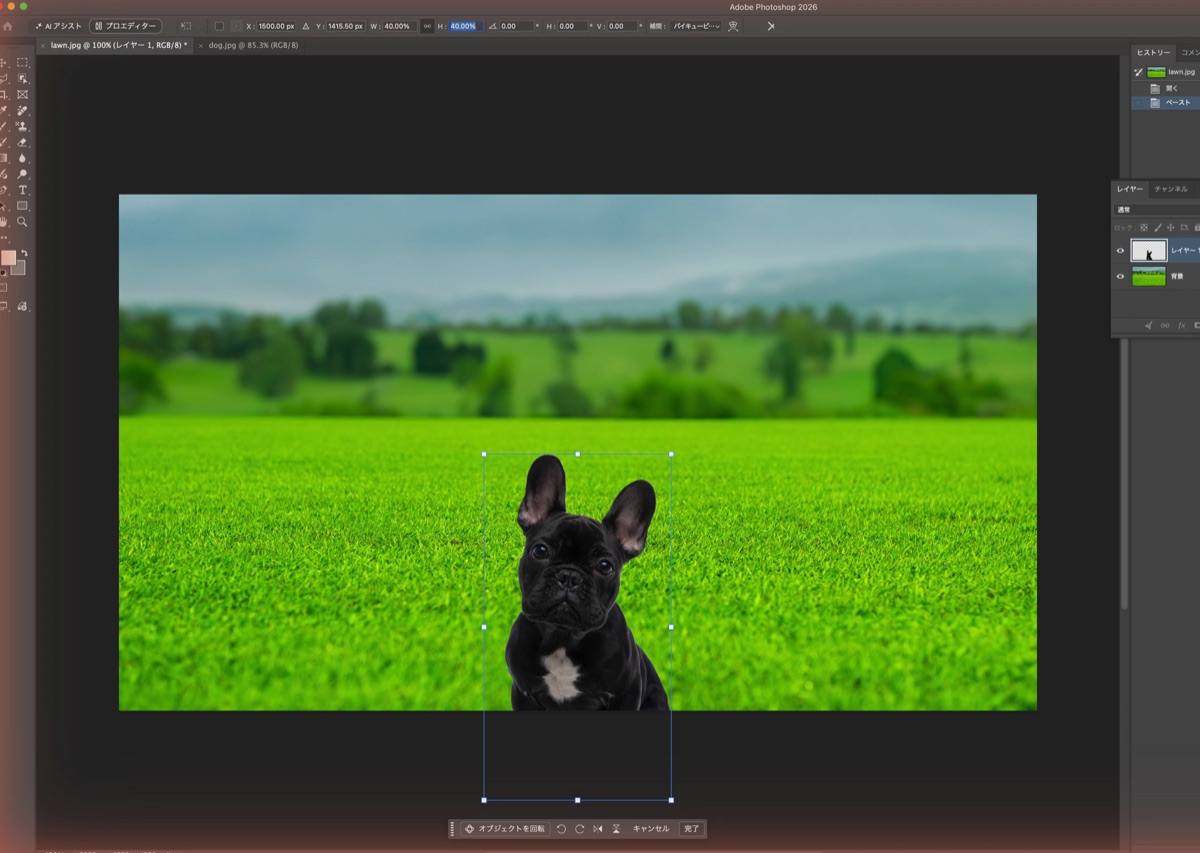Flip vertically from the contextual taskbar
The image size is (1200, 853).
tap(616, 829)
